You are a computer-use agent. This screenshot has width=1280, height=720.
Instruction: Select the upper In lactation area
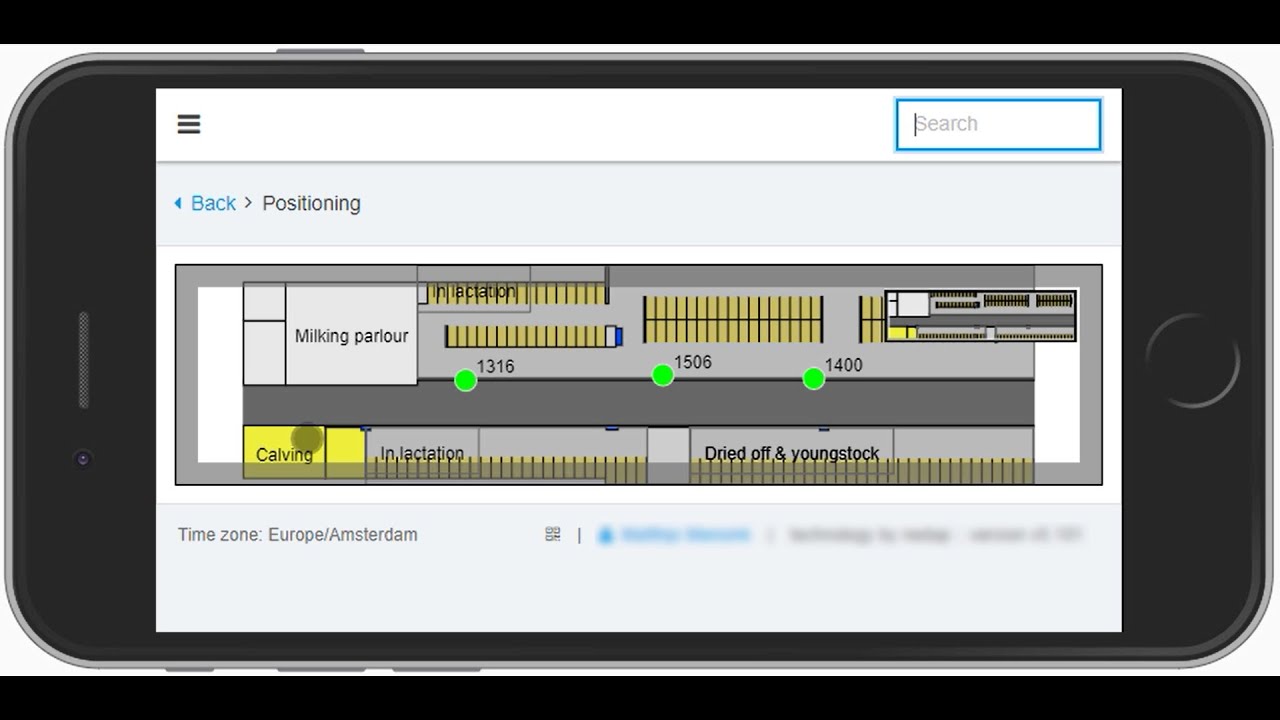tap(474, 291)
